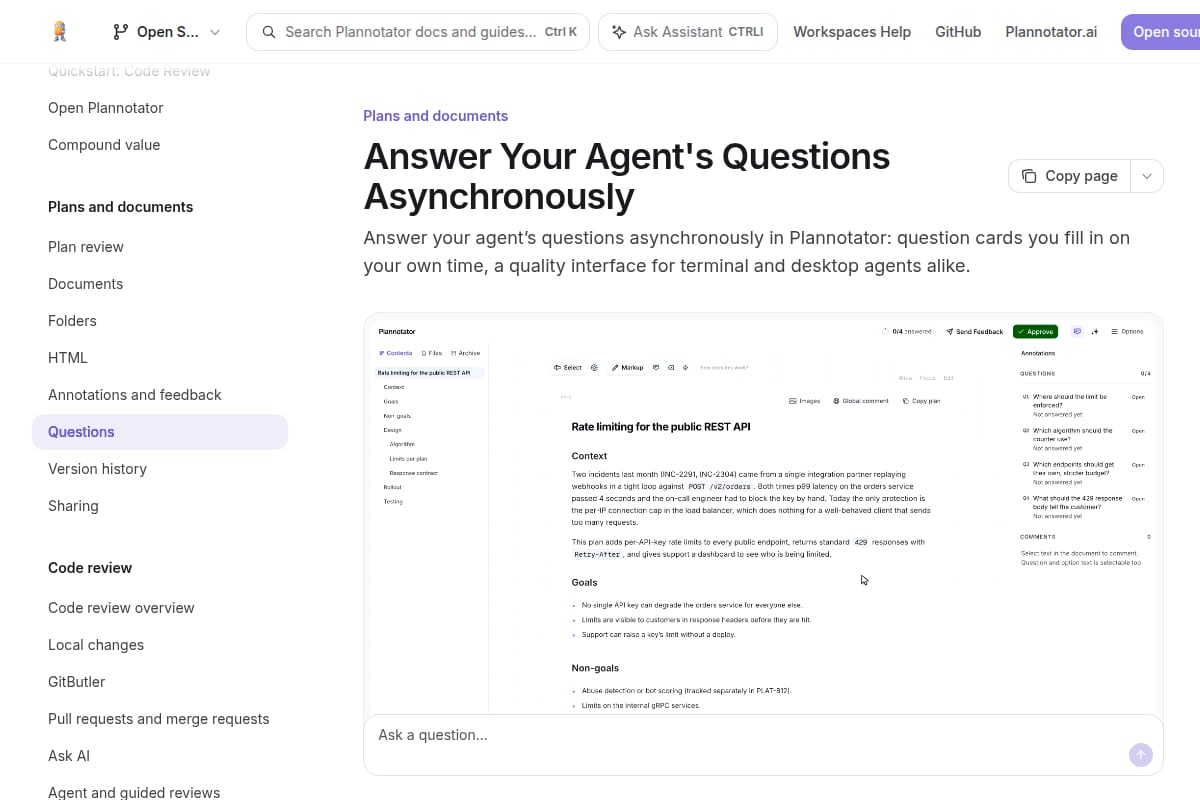
Task: Click the Plannotator mascot logo
Action: [x=60, y=31]
